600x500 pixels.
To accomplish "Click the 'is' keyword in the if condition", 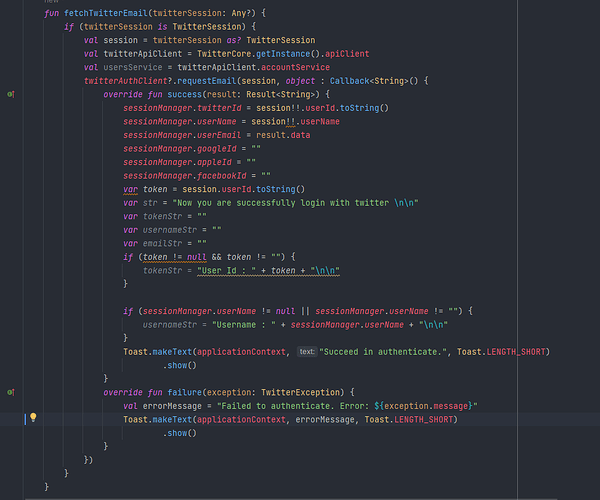I will (163, 27).
